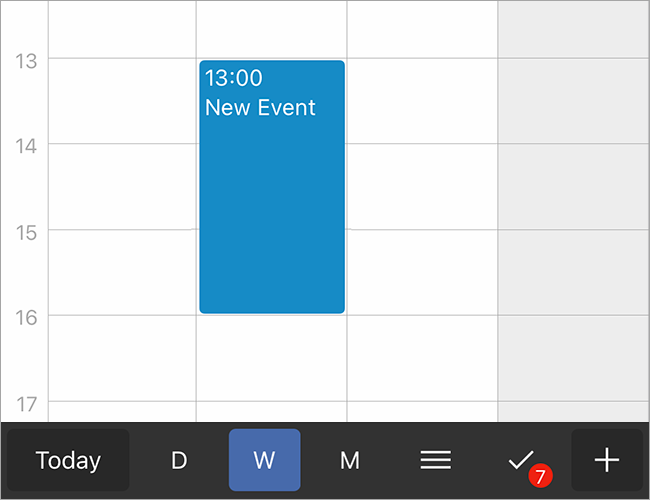Click the empty 16:00 slot below New Event
650x500 pixels.
[272, 360]
